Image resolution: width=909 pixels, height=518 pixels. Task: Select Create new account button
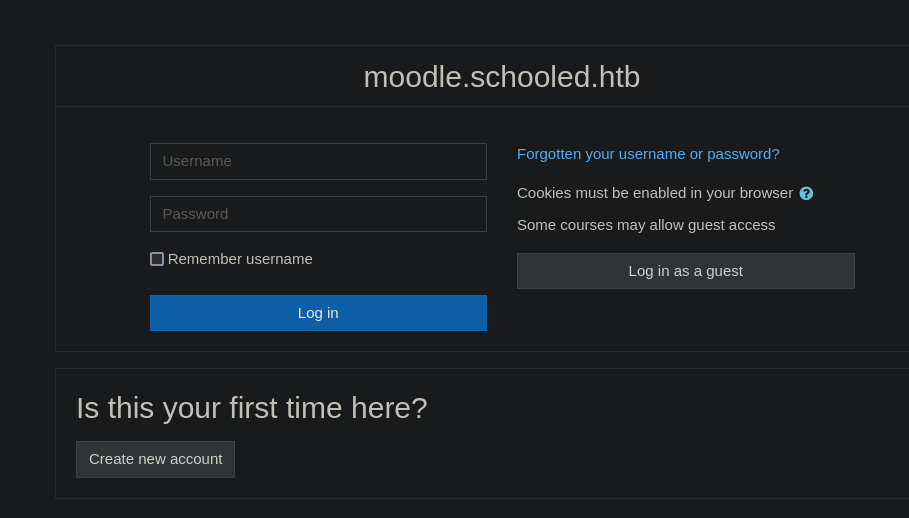coord(155,459)
